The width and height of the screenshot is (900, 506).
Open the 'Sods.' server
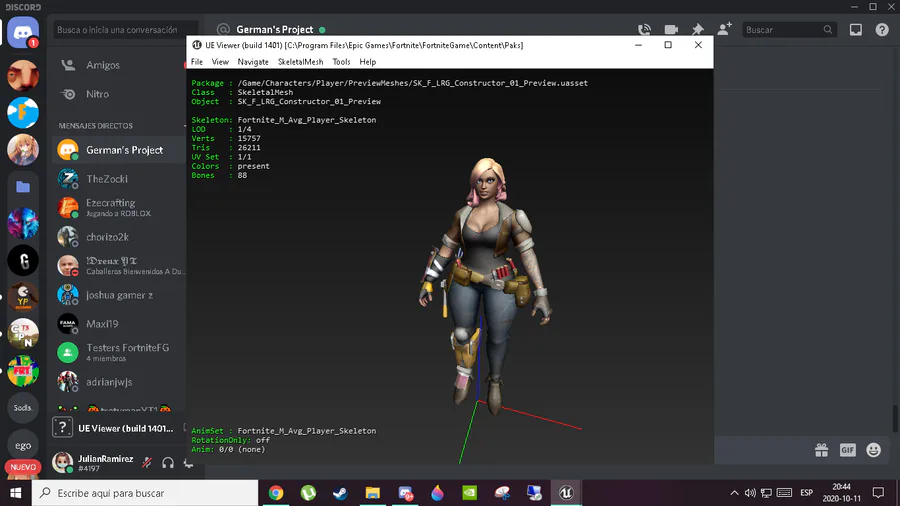point(23,408)
